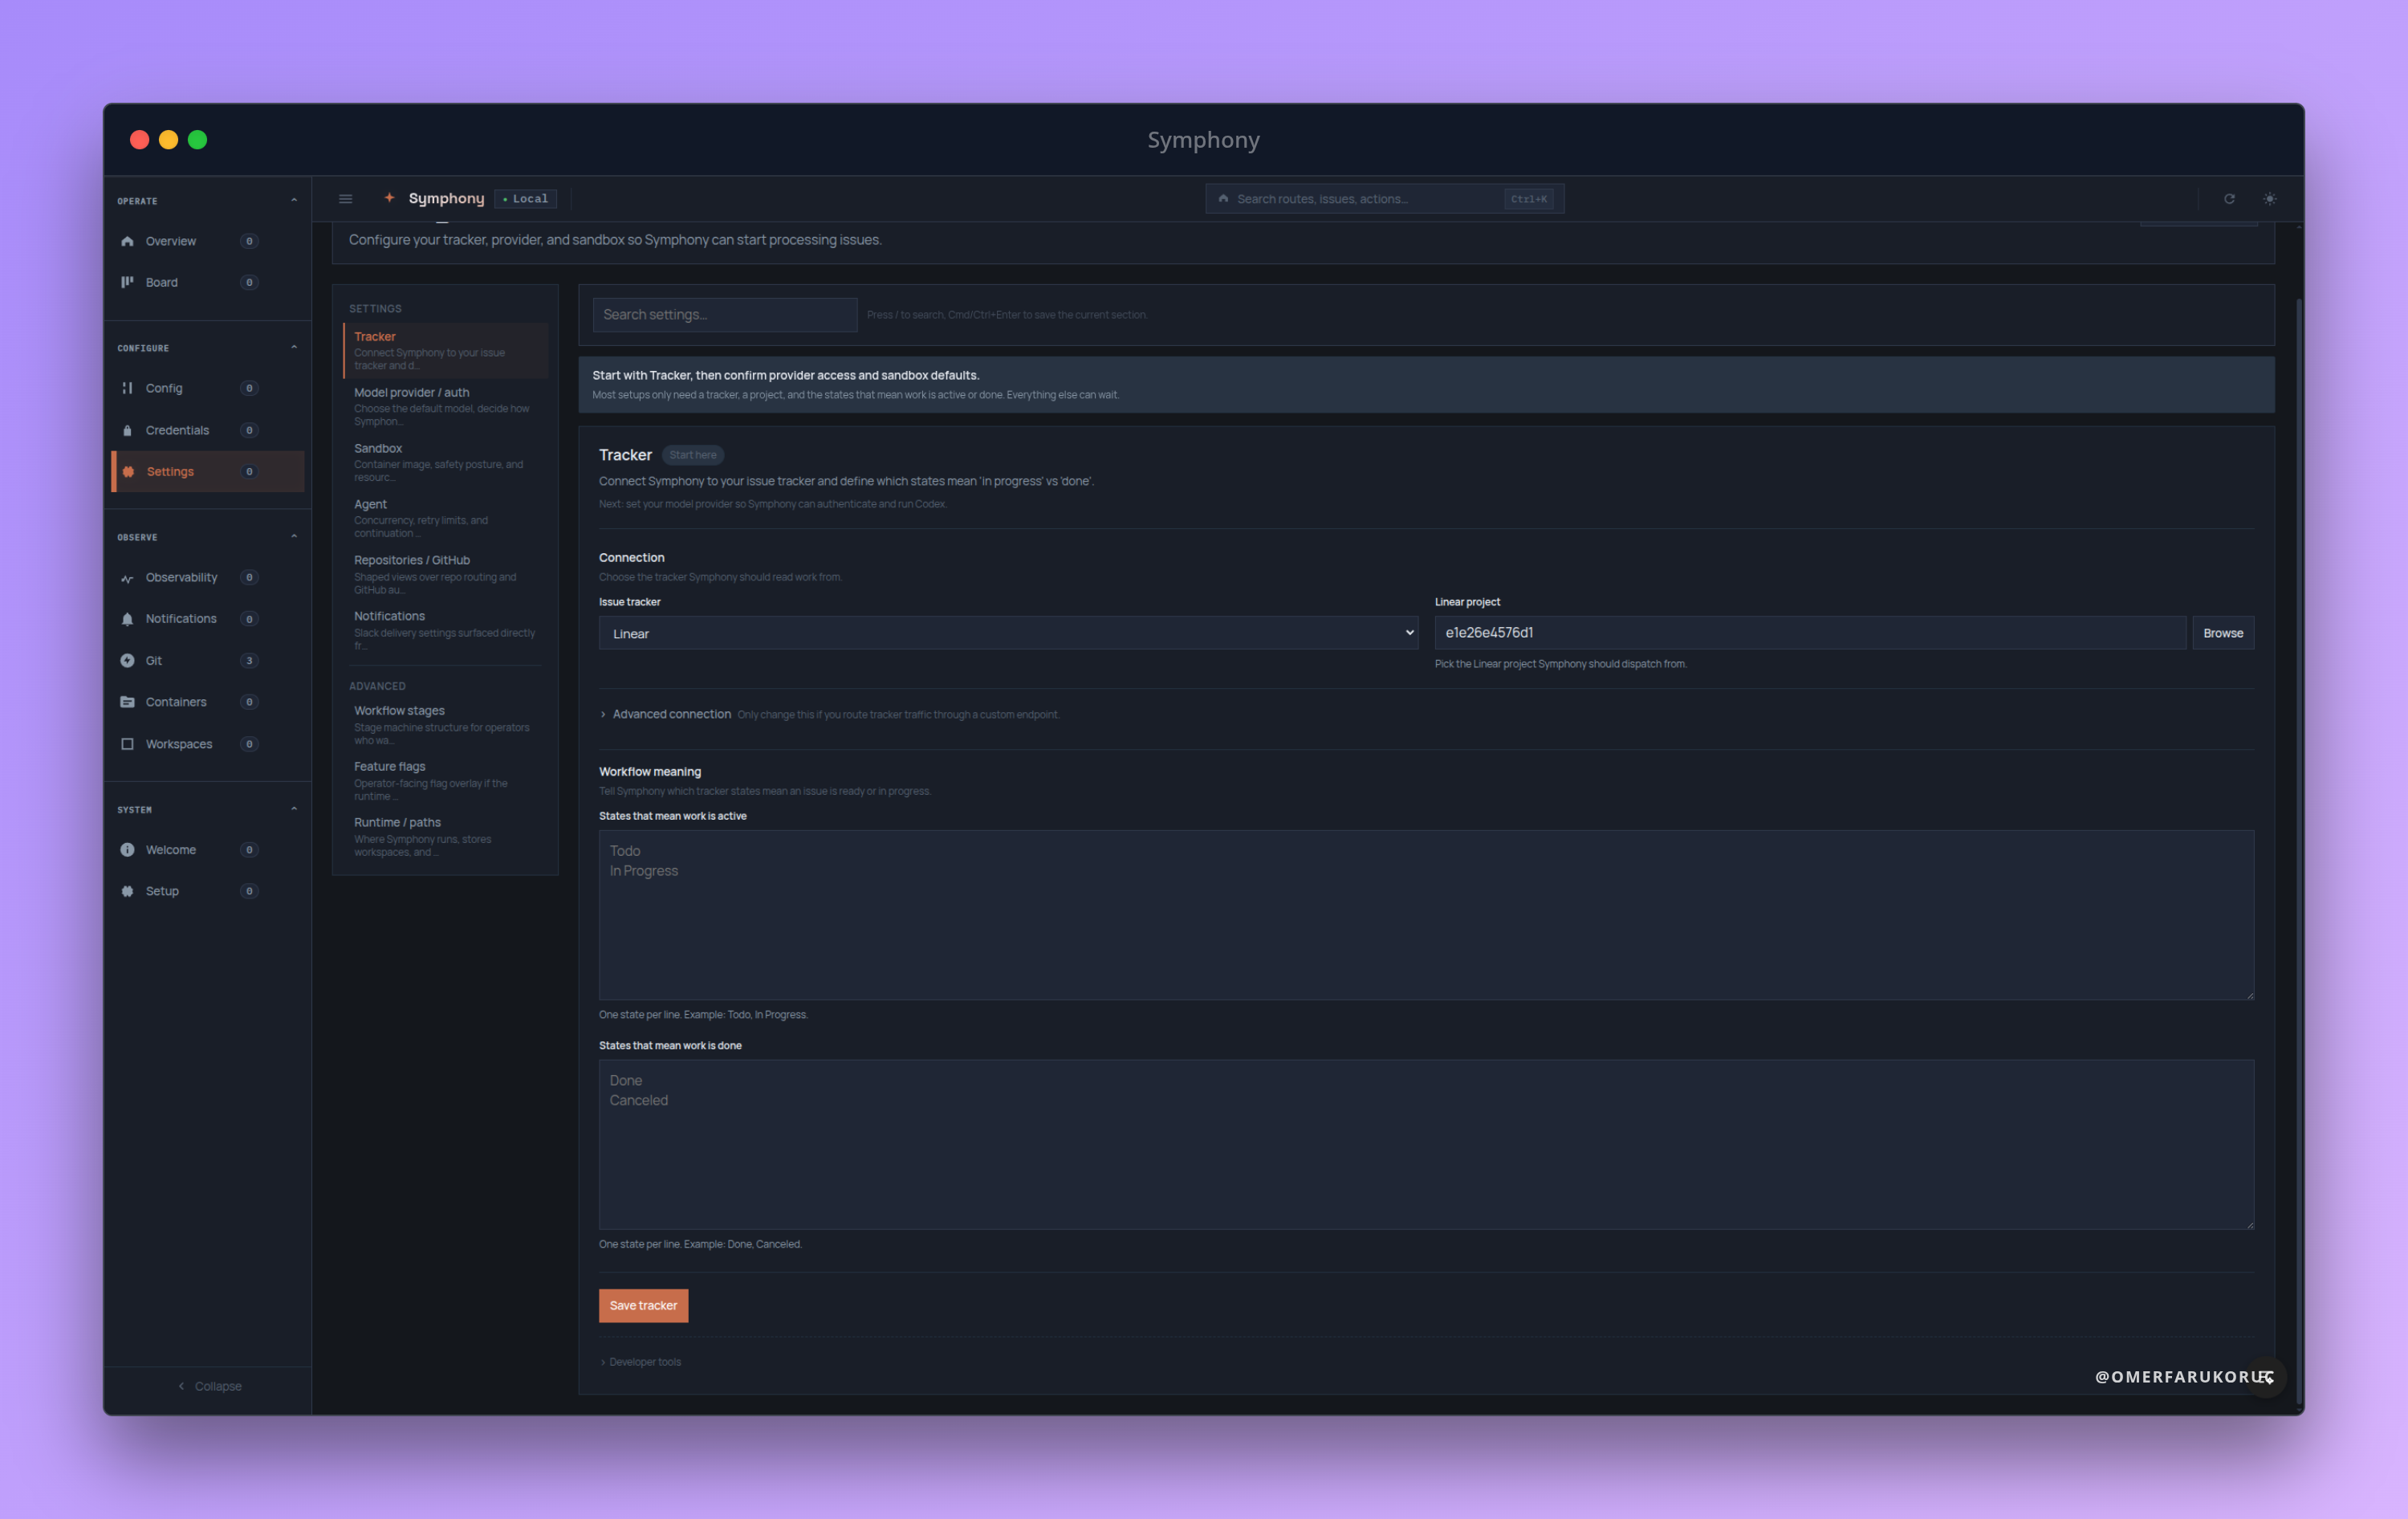Open Credentials in sidebar

click(207, 430)
